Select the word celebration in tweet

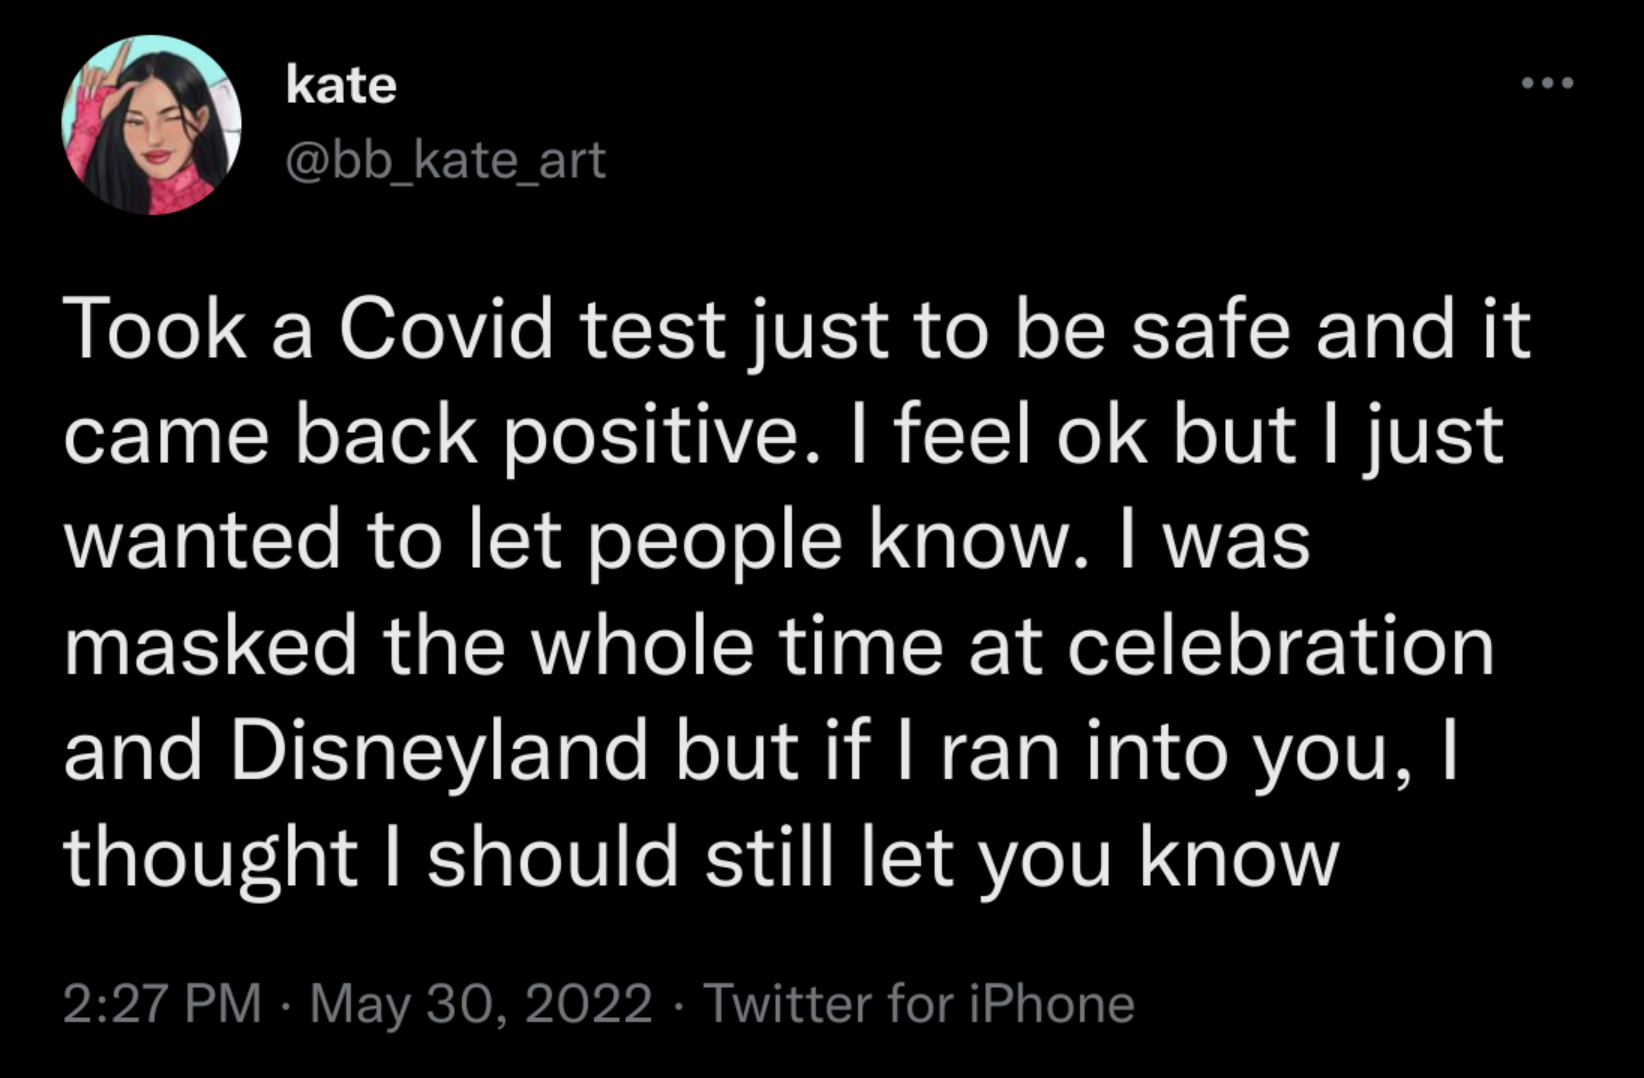1281,645
